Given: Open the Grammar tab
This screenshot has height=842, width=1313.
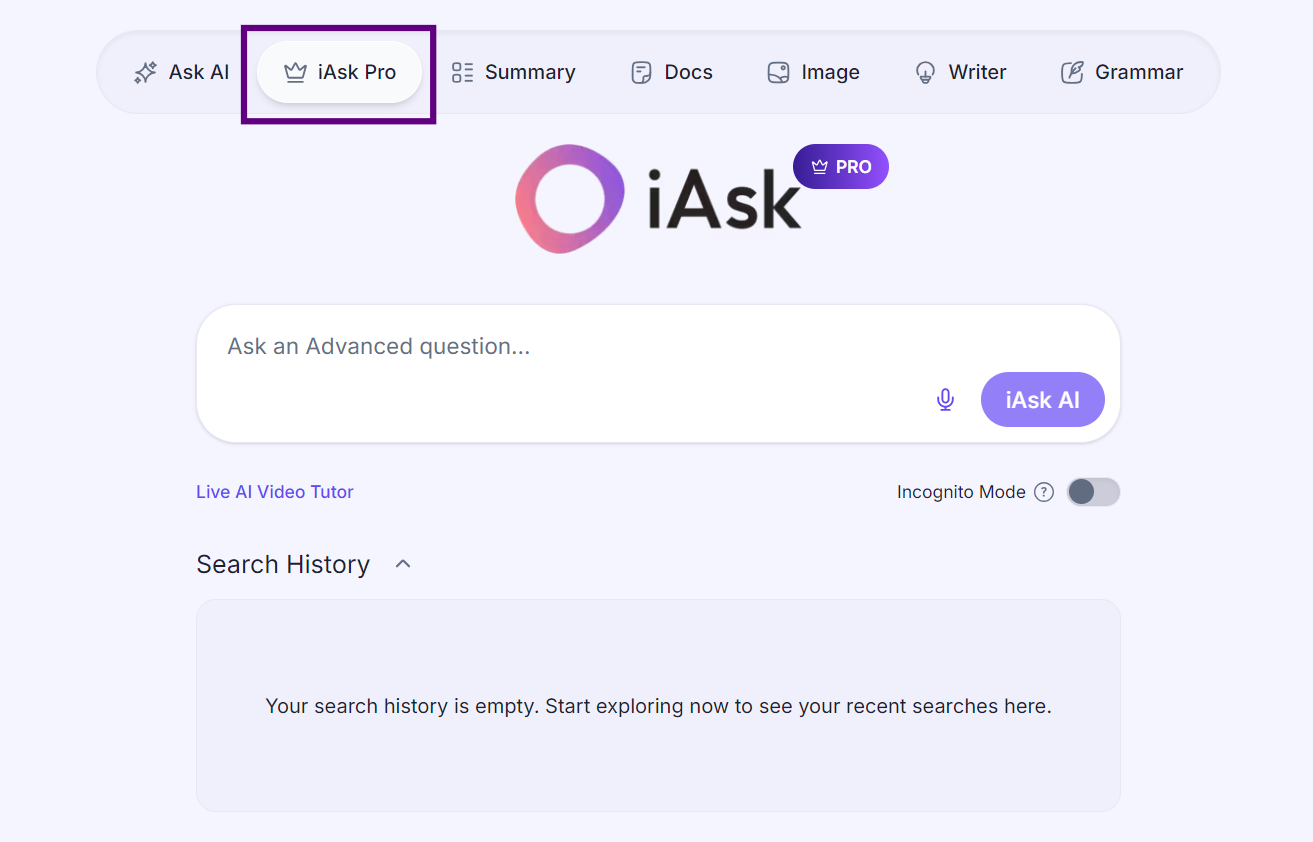Looking at the screenshot, I should point(1121,72).
